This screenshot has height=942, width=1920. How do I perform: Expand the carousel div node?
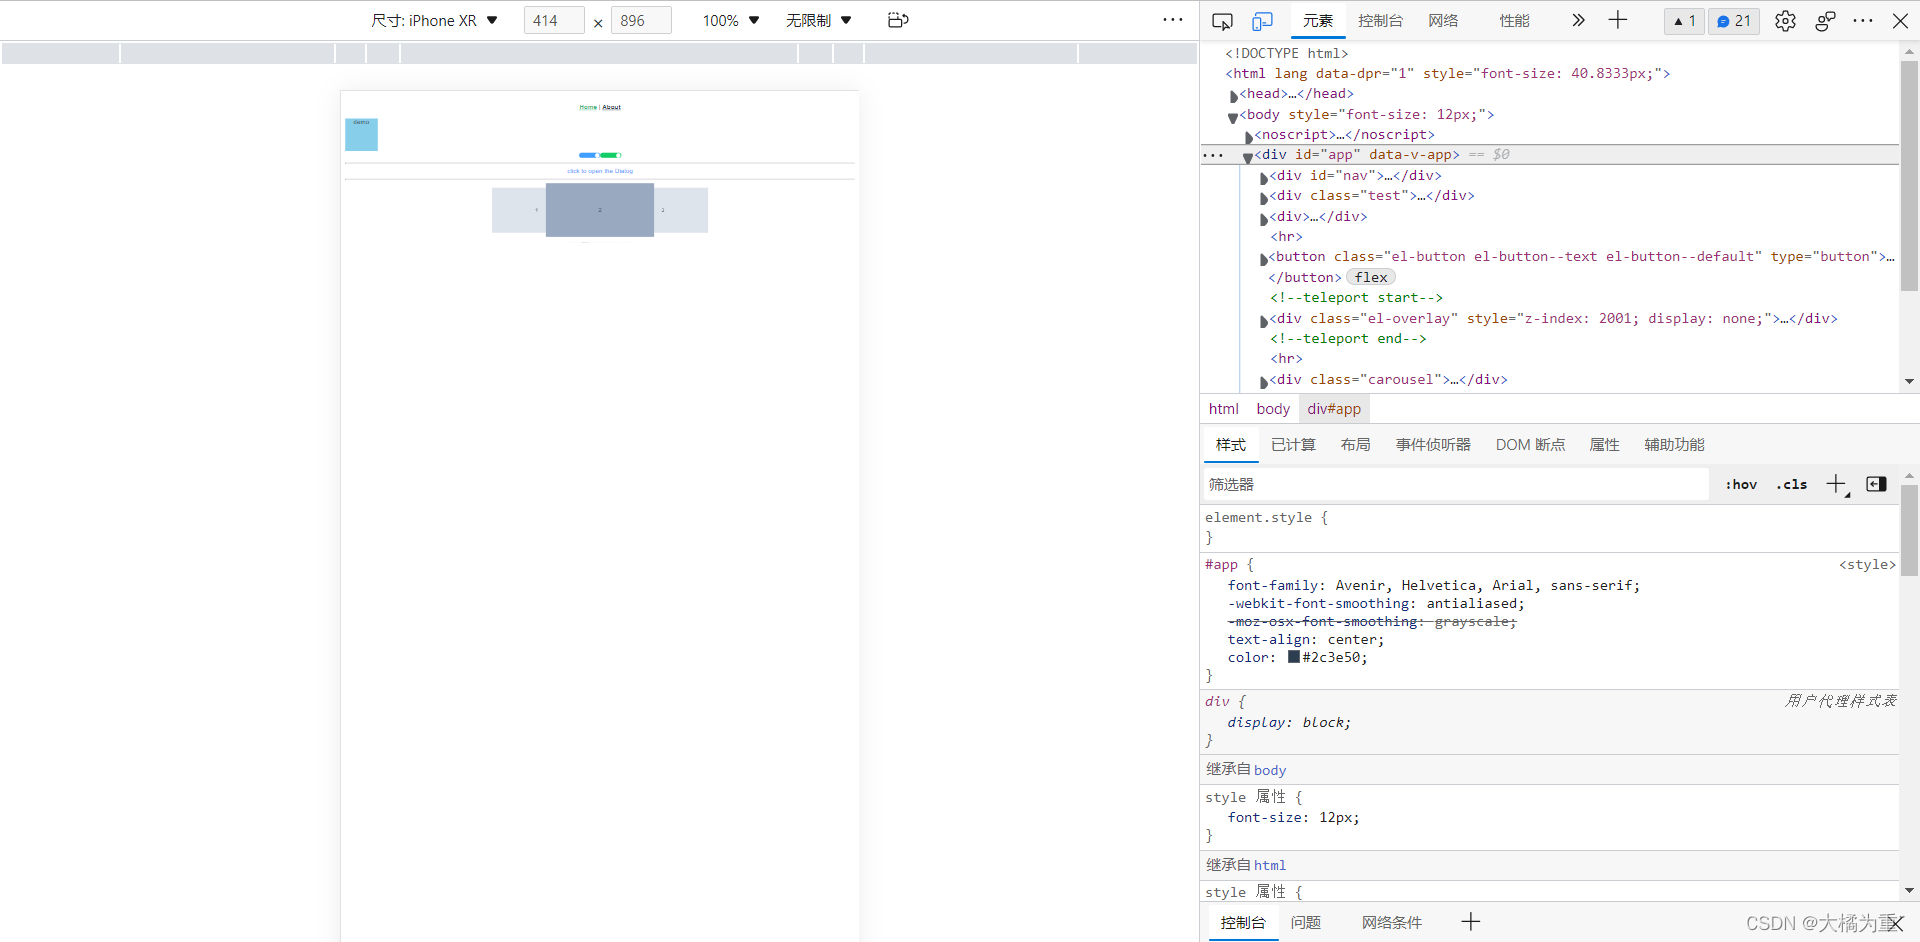tap(1264, 382)
